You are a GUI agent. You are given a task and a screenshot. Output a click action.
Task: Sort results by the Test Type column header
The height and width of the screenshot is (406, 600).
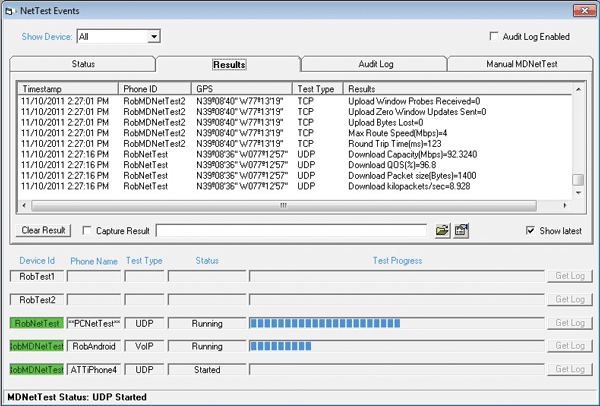318,88
